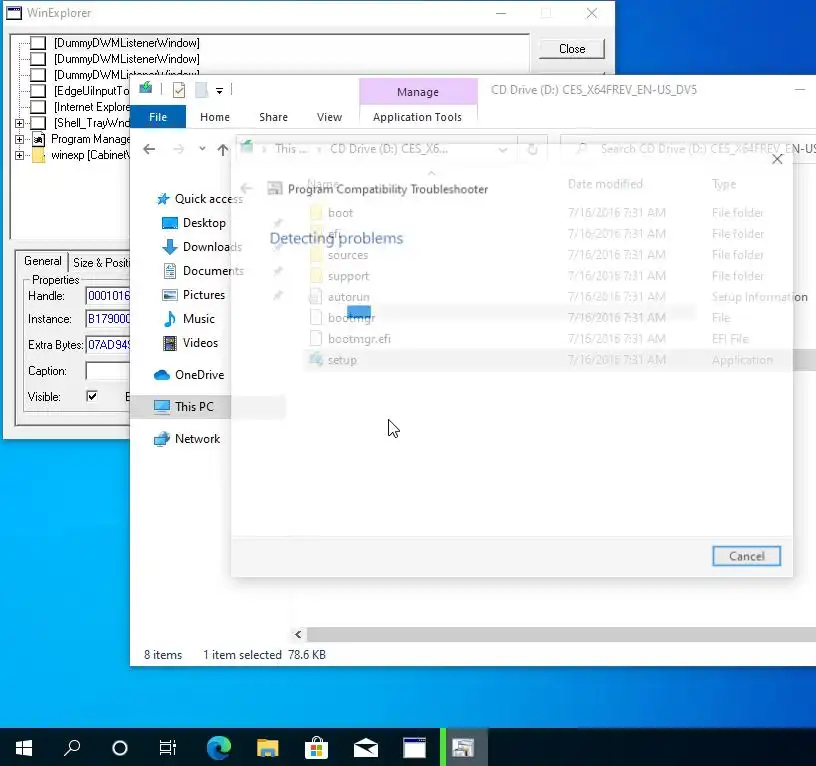
Task: Toggle the Visible checkbox in Properties
Action: [92, 396]
